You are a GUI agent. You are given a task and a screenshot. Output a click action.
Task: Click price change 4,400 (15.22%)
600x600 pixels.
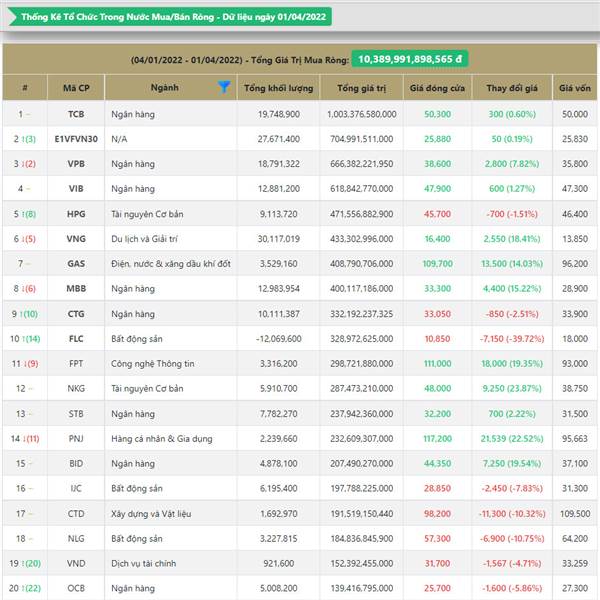(x=512, y=289)
